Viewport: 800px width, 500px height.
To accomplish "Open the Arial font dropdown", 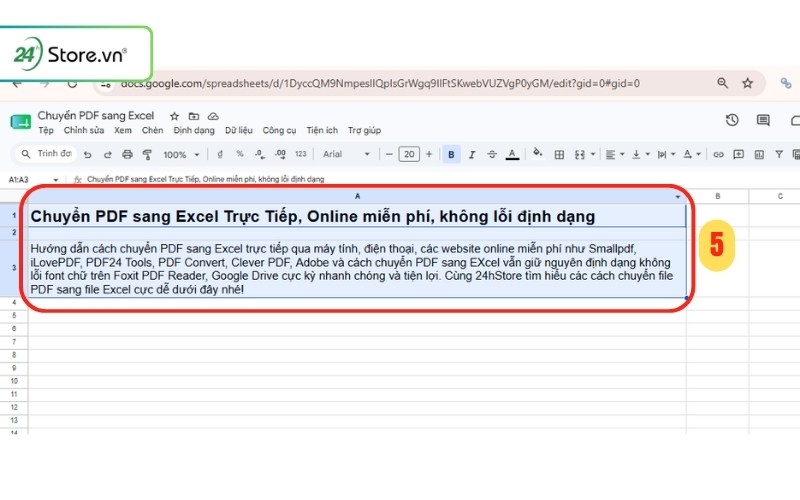I will point(346,154).
